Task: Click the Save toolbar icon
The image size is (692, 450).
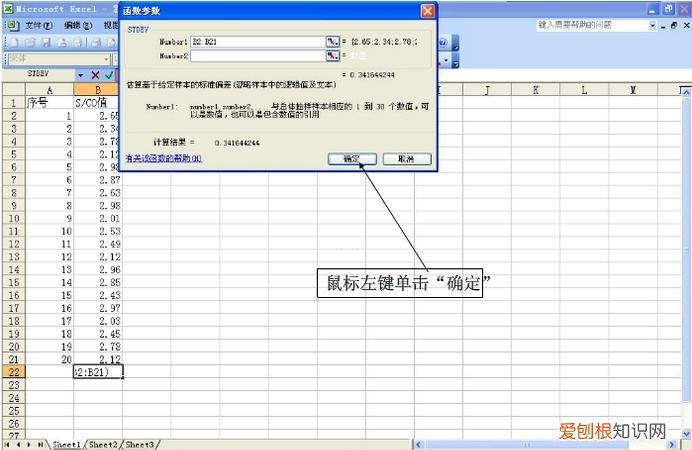Action: tap(46, 42)
